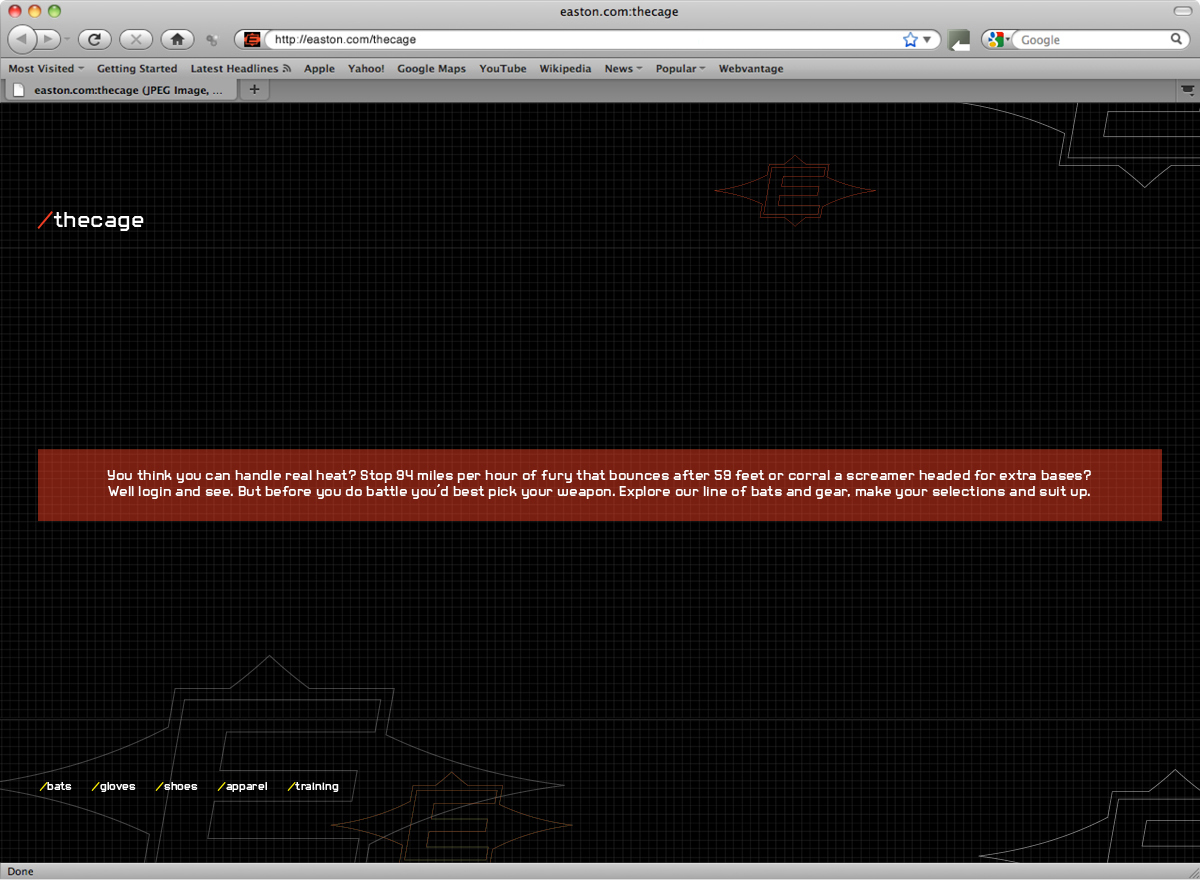Click the browser Back button
1200x880 pixels.
tap(22, 40)
